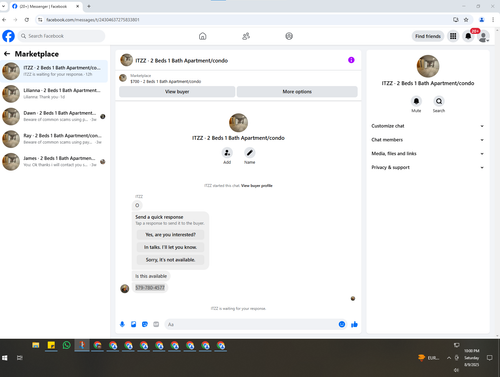Open Sticky Notes from the taskbar

click(51, 345)
